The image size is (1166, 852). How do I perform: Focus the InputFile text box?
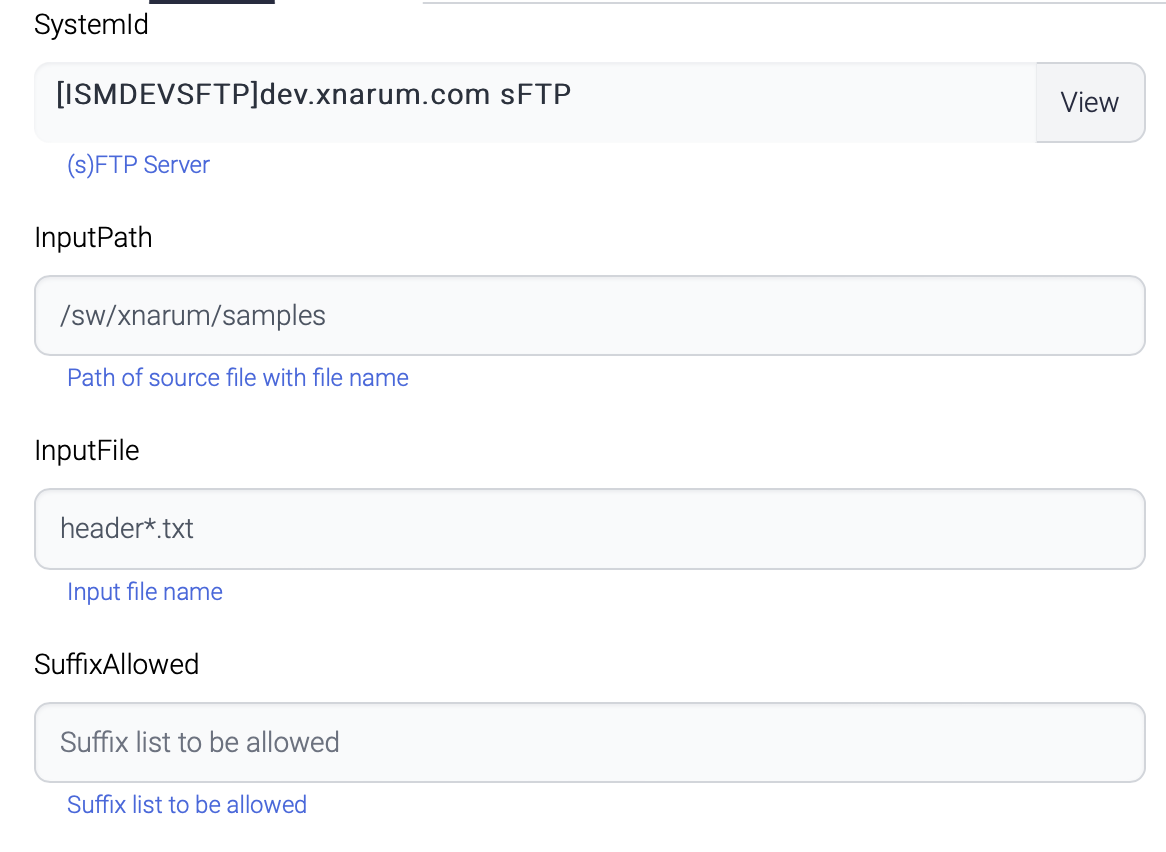coord(589,529)
